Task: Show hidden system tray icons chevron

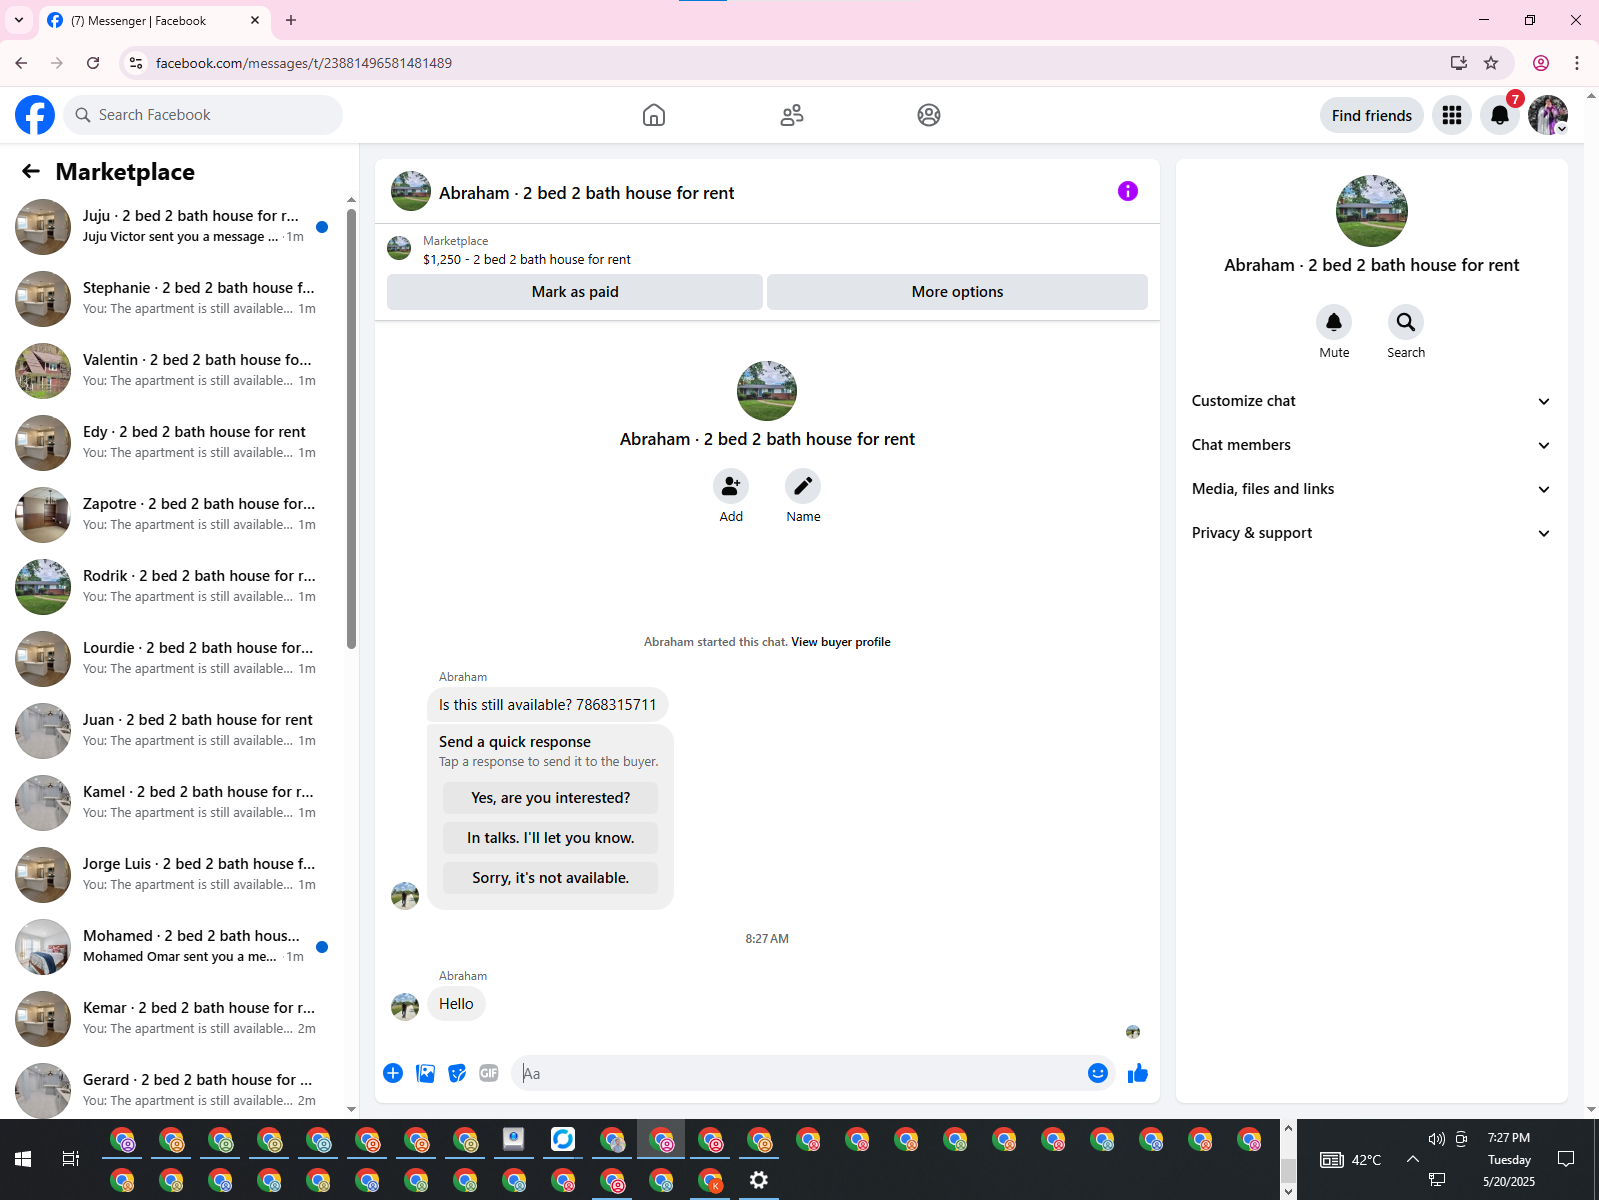Action: tap(1412, 1159)
